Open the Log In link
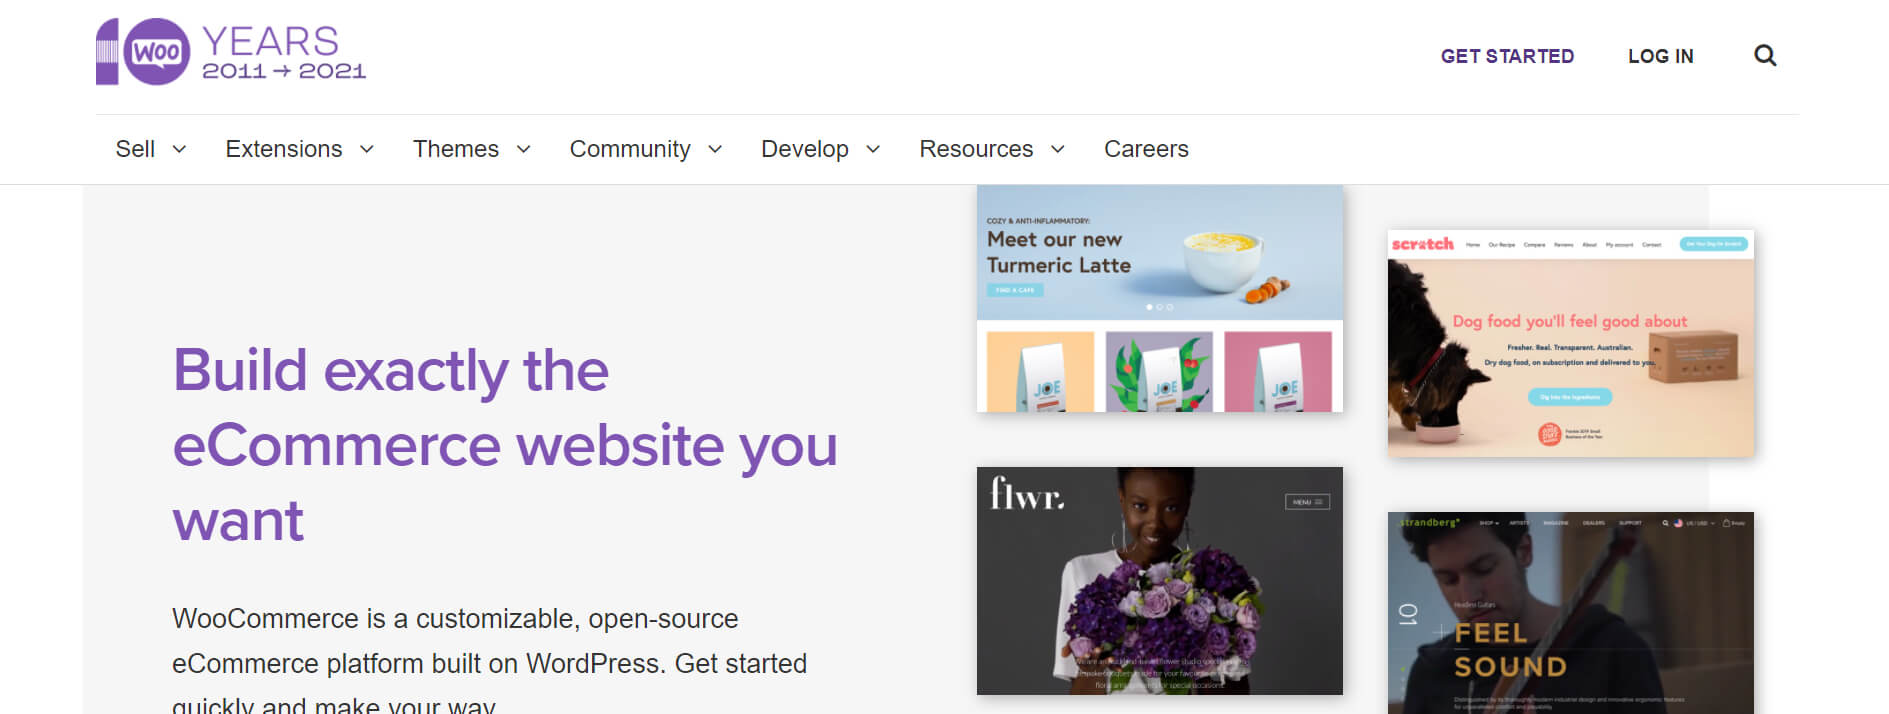 [1660, 56]
